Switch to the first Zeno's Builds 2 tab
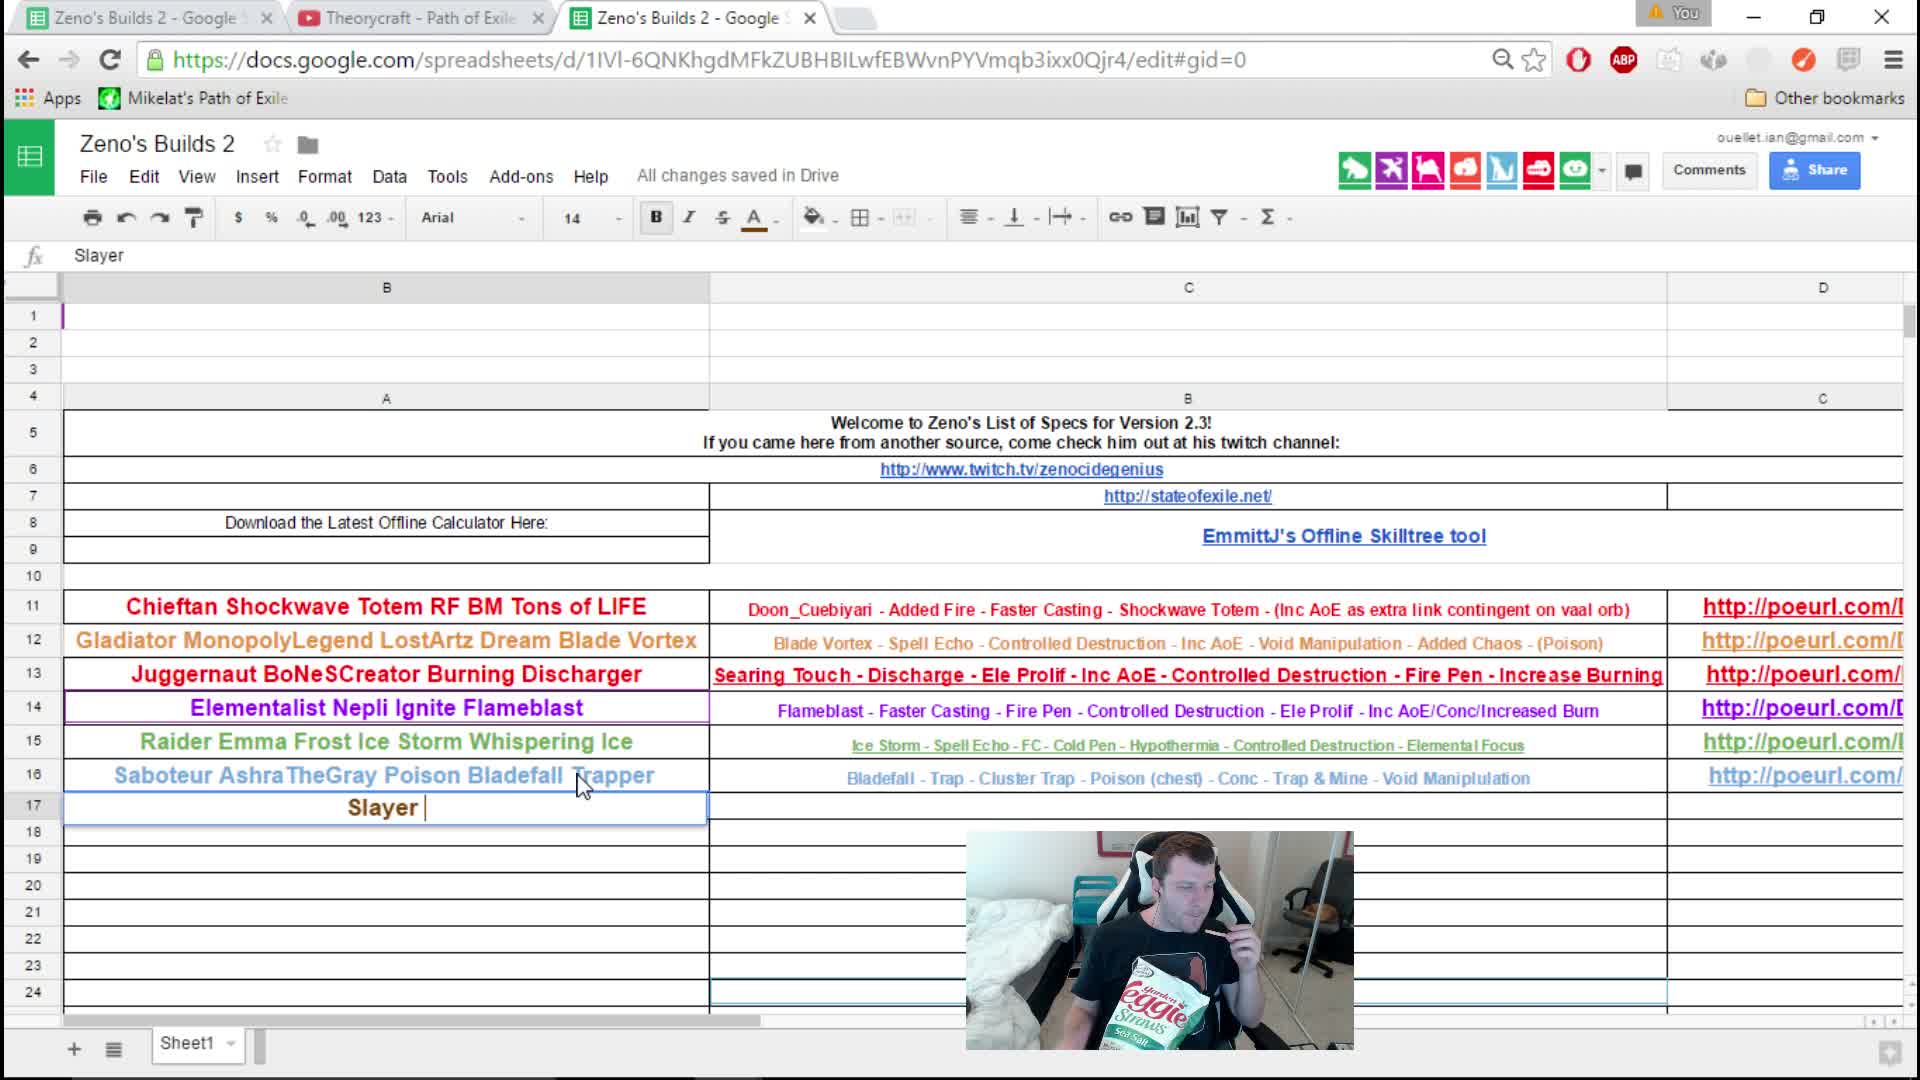Screen dimensions: 1920x1080 point(146,18)
